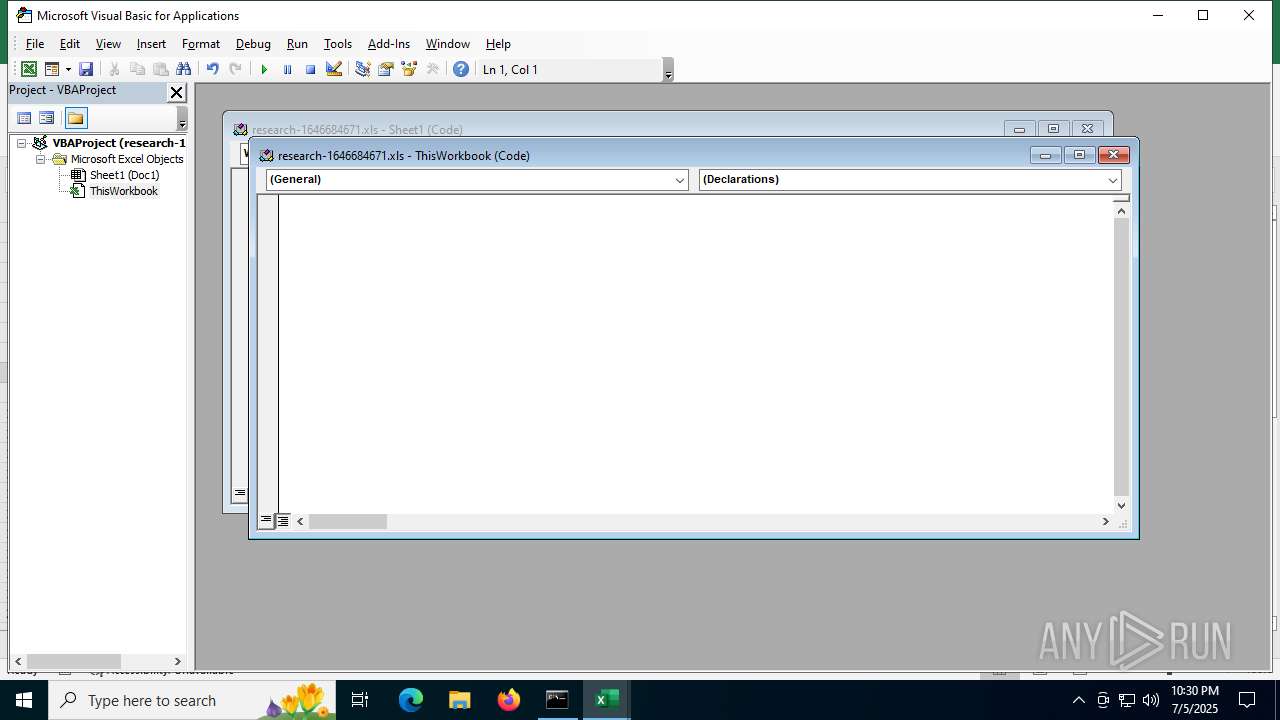Open the Window menu
1280x720 pixels.
point(447,44)
